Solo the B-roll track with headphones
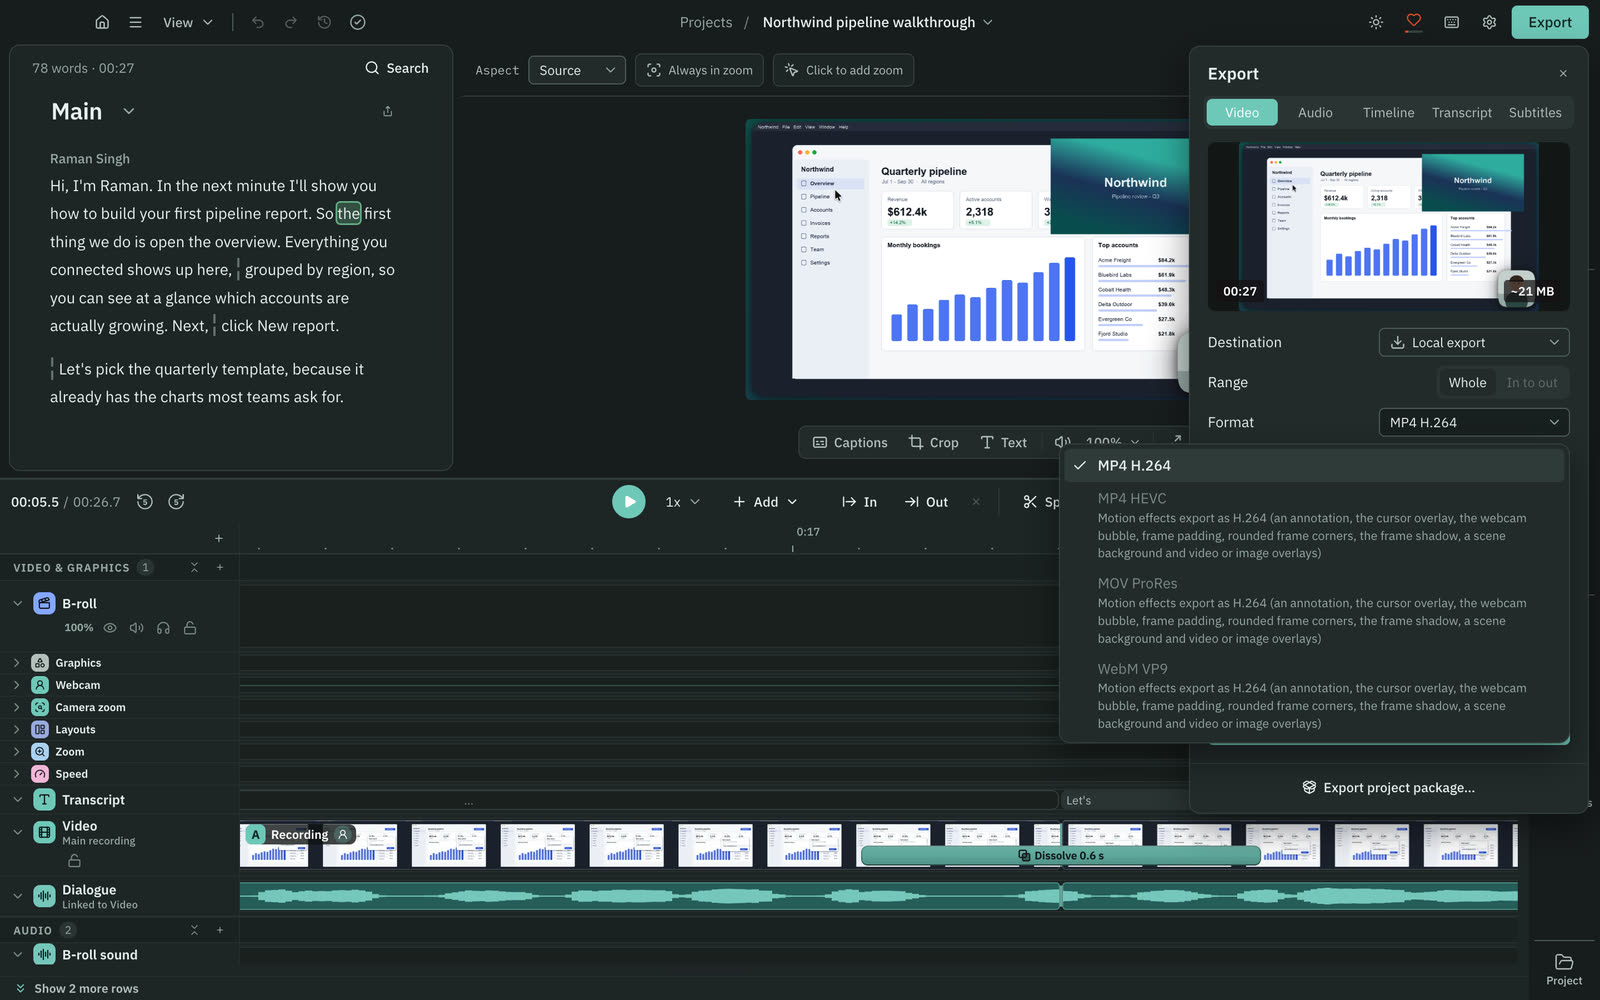 (163, 628)
